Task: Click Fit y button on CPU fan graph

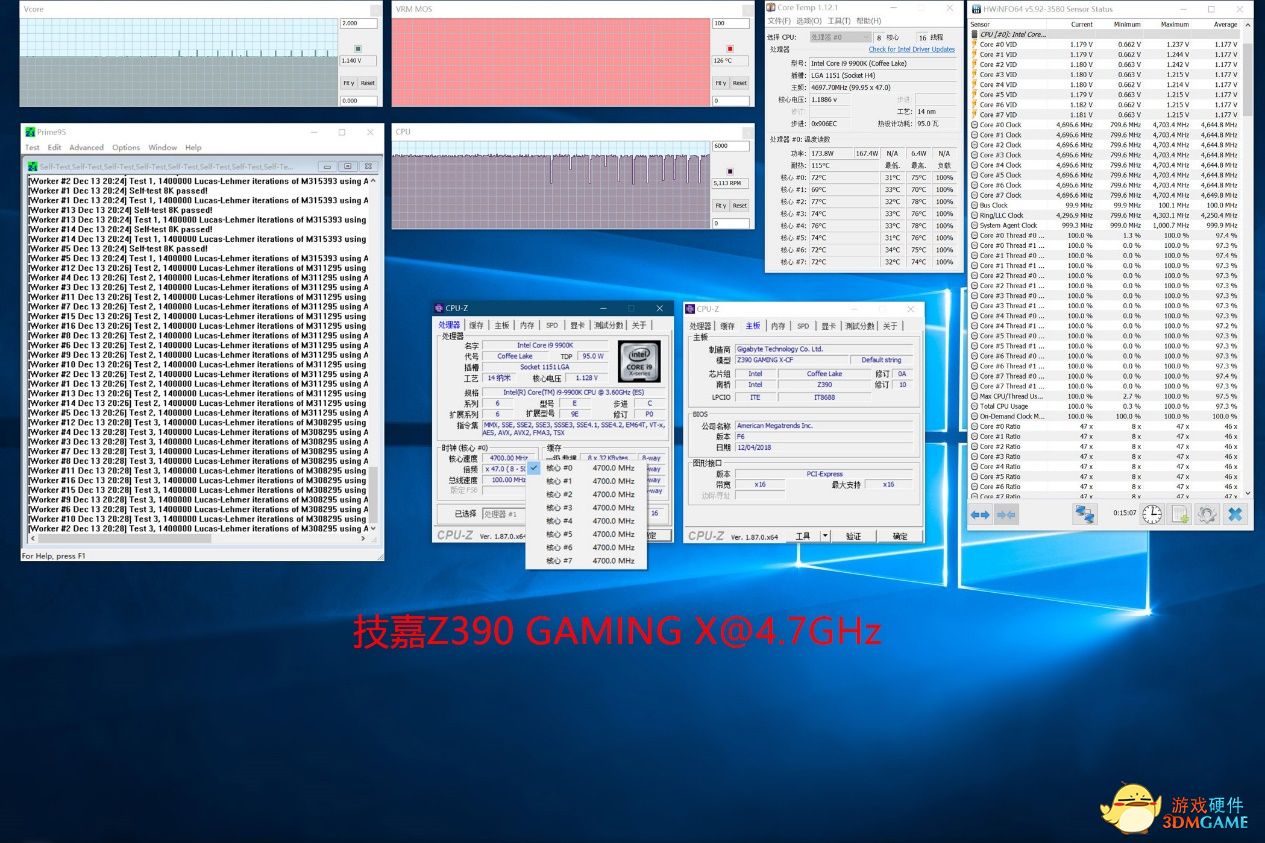Action: [720, 205]
